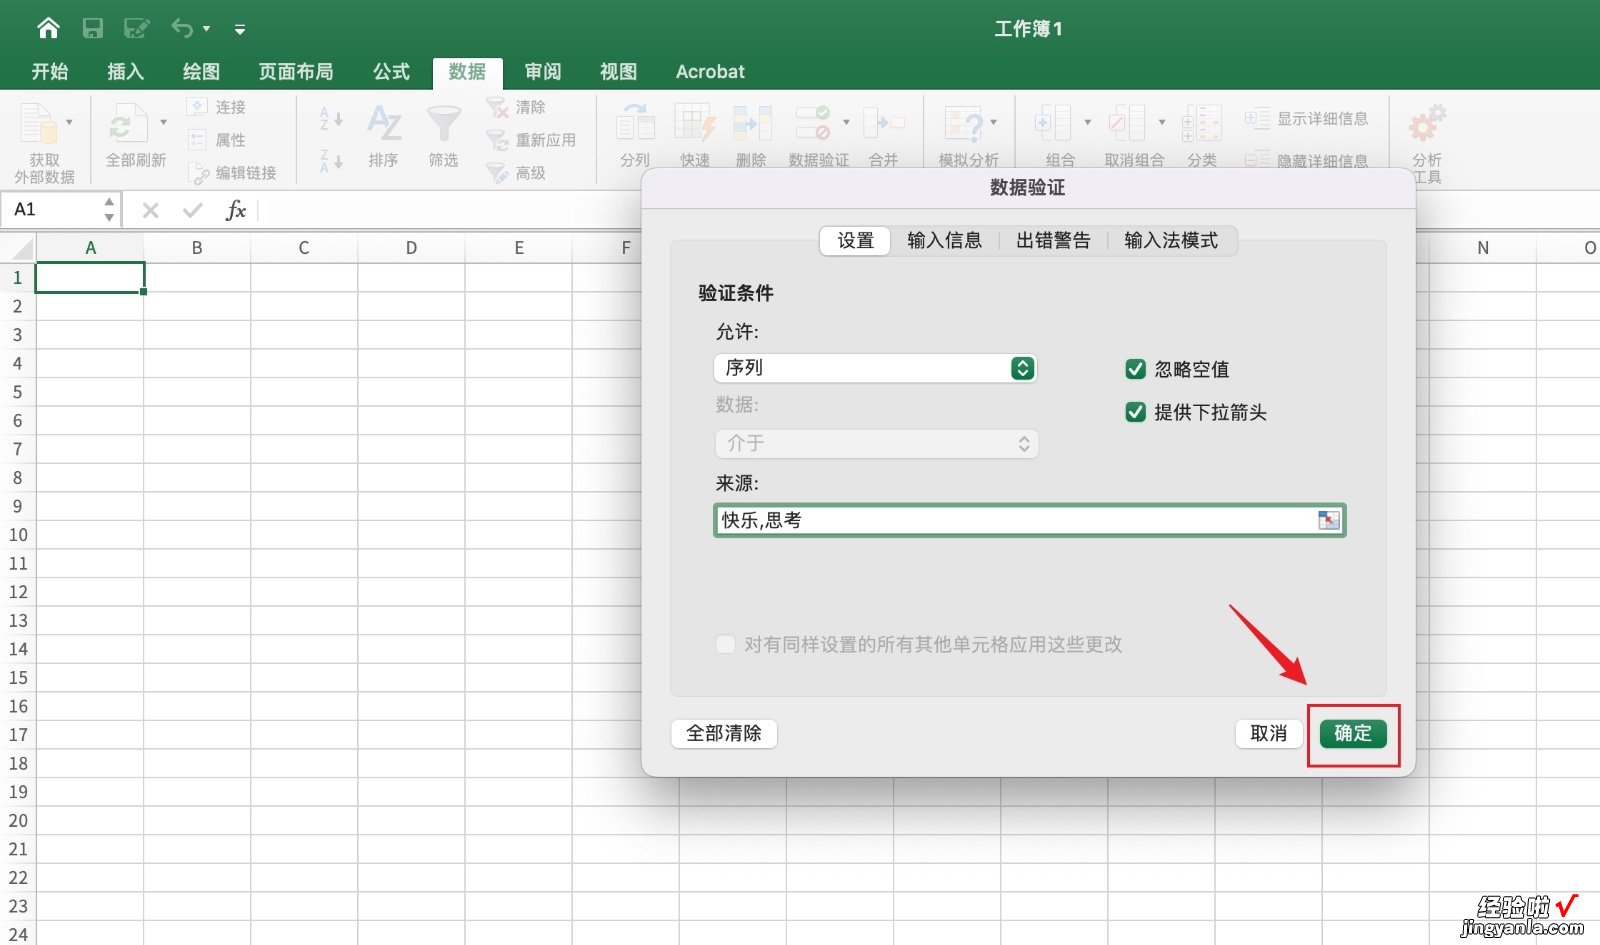
Task: Open the 允许 dropdown showing 序列
Action: click(x=875, y=368)
